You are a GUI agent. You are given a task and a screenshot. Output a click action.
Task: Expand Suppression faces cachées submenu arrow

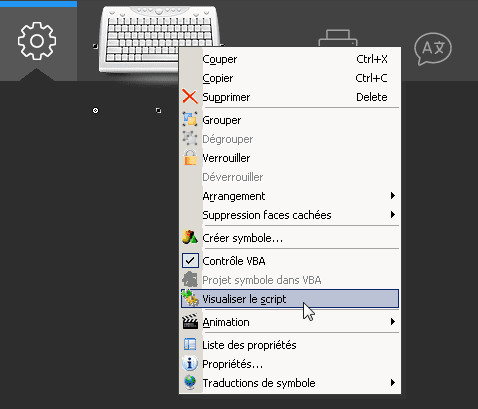pyautogui.click(x=393, y=215)
